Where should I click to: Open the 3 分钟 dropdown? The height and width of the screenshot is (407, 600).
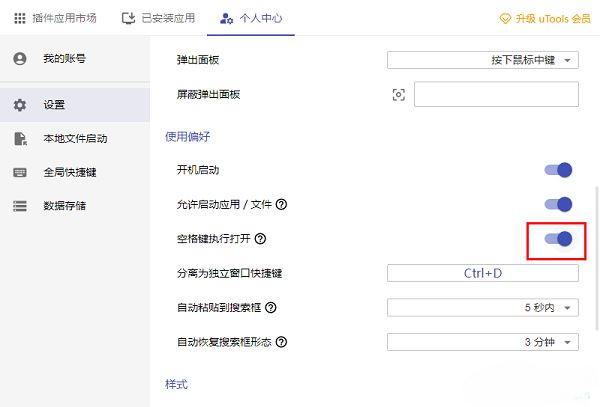pyautogui.click(x=483, y=342)
